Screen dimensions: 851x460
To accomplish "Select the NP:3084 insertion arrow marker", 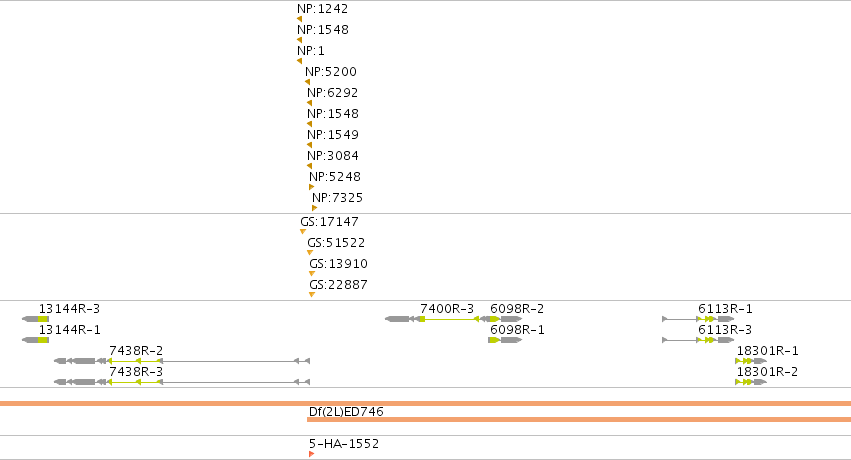I will 309,166.
